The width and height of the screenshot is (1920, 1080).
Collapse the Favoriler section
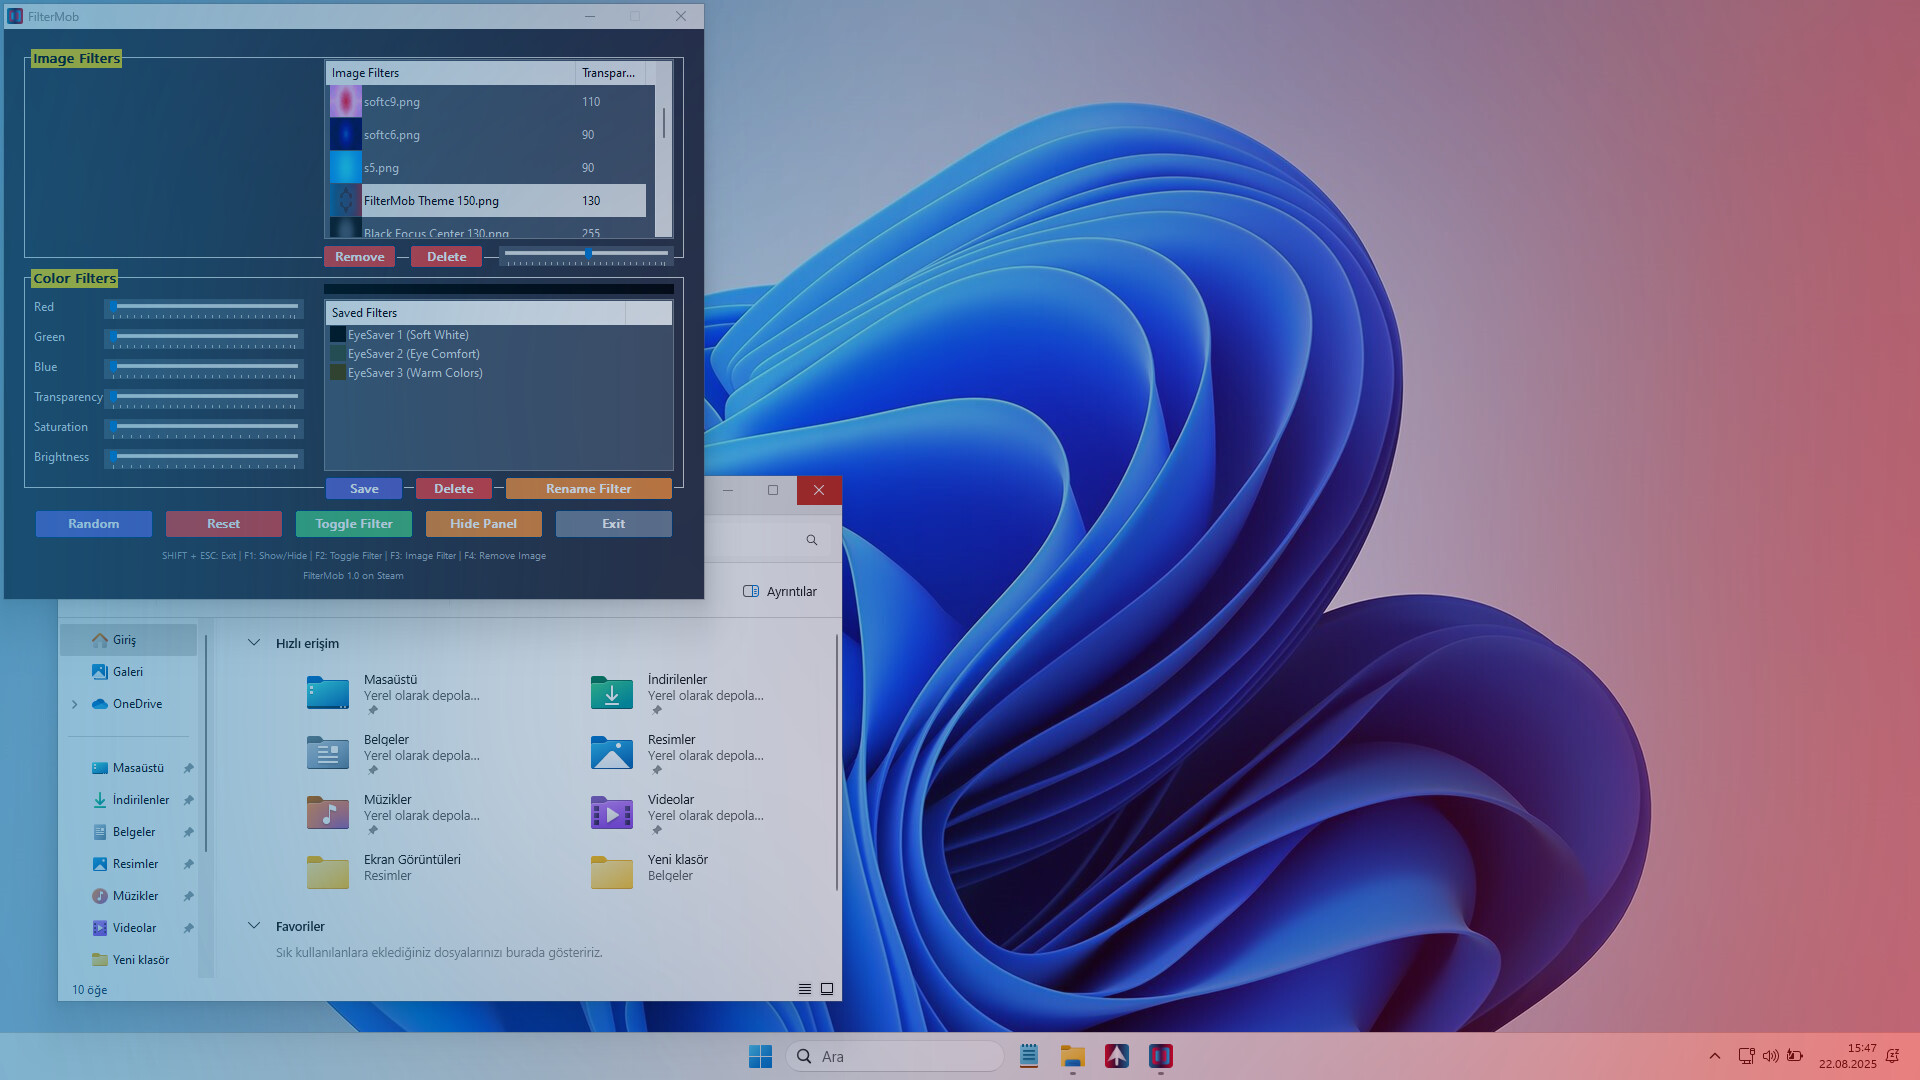254,926
